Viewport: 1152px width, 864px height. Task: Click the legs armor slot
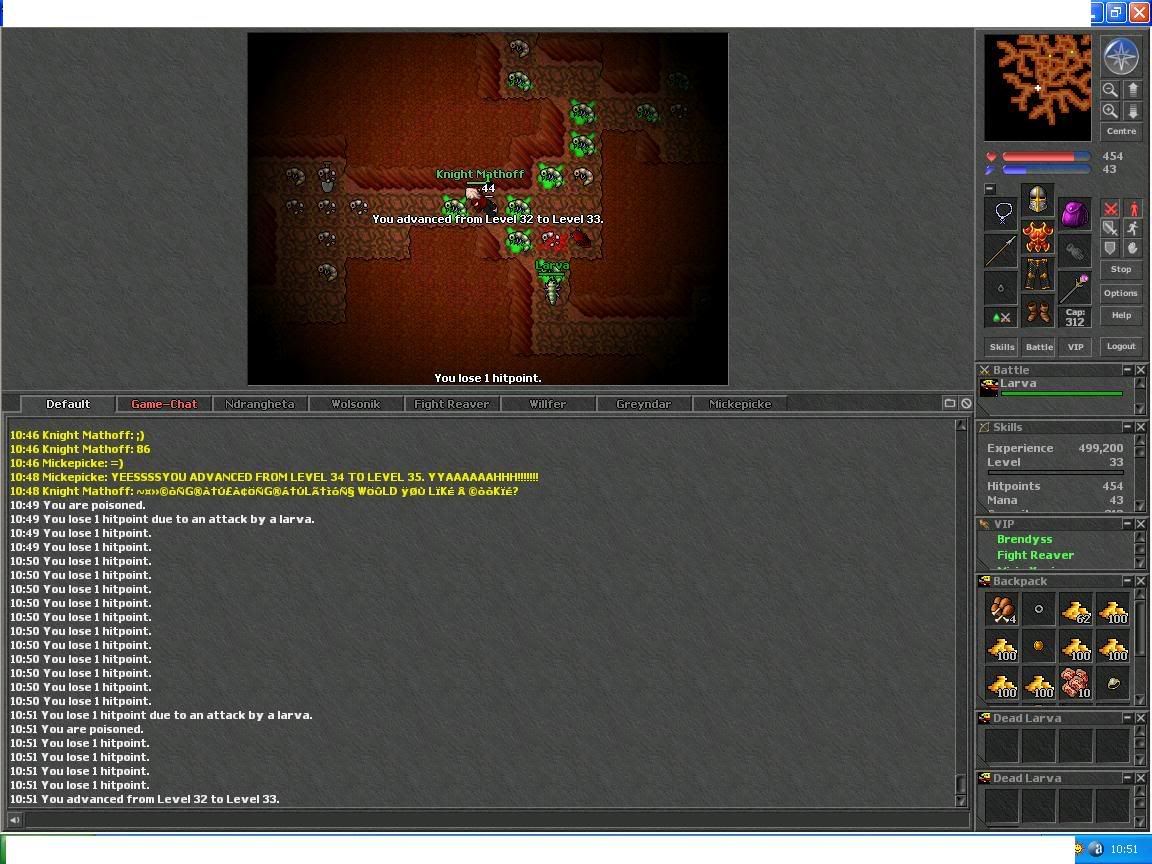1037,273
